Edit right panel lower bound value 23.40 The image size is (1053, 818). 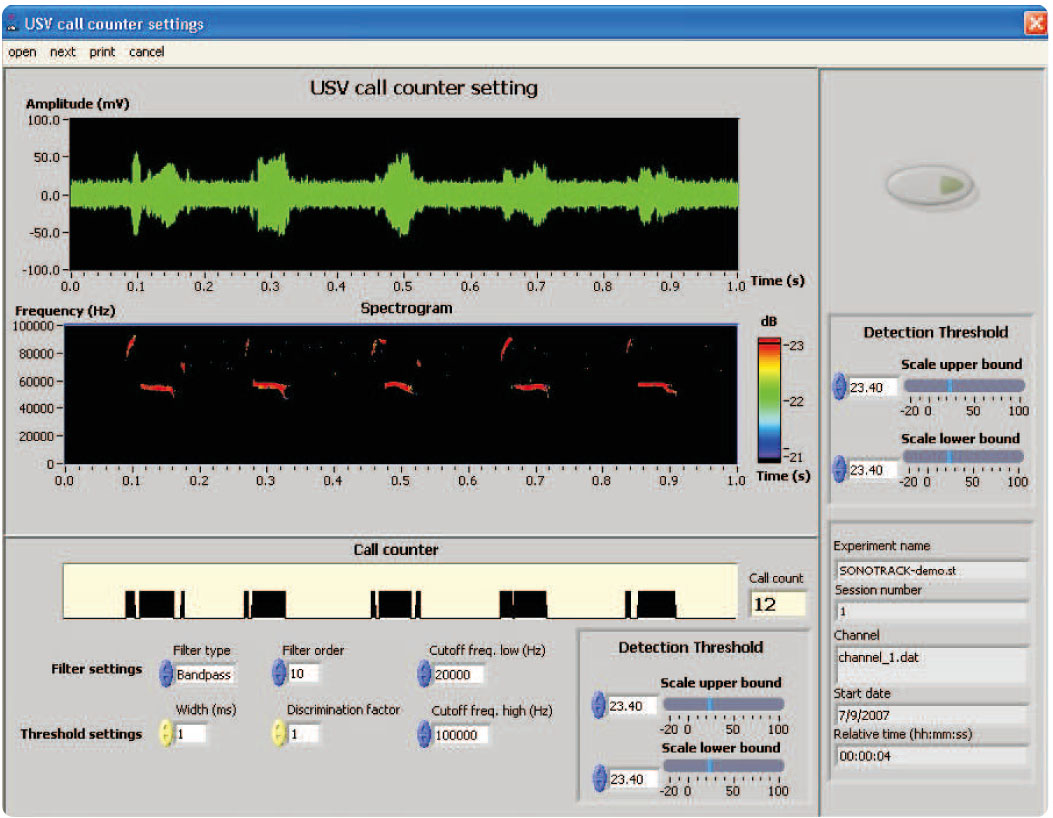[x=872, y=469]
